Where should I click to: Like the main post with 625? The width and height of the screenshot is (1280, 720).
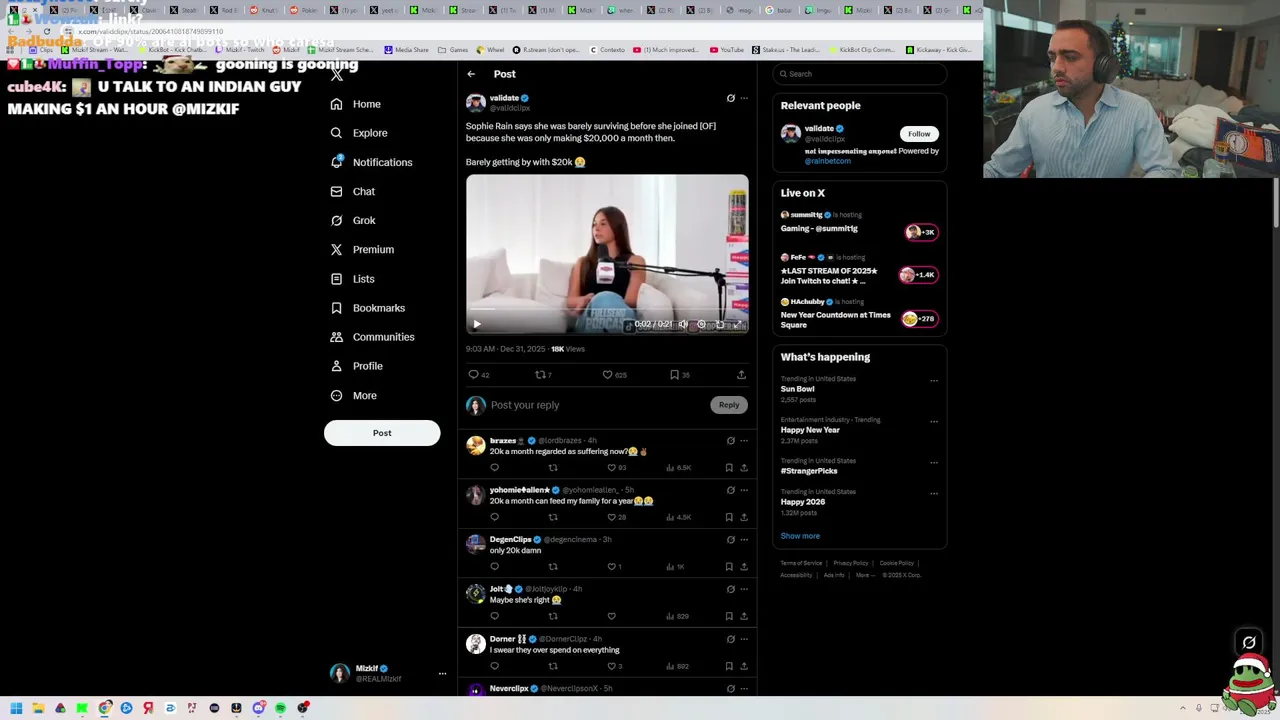[x=614, y=375]
